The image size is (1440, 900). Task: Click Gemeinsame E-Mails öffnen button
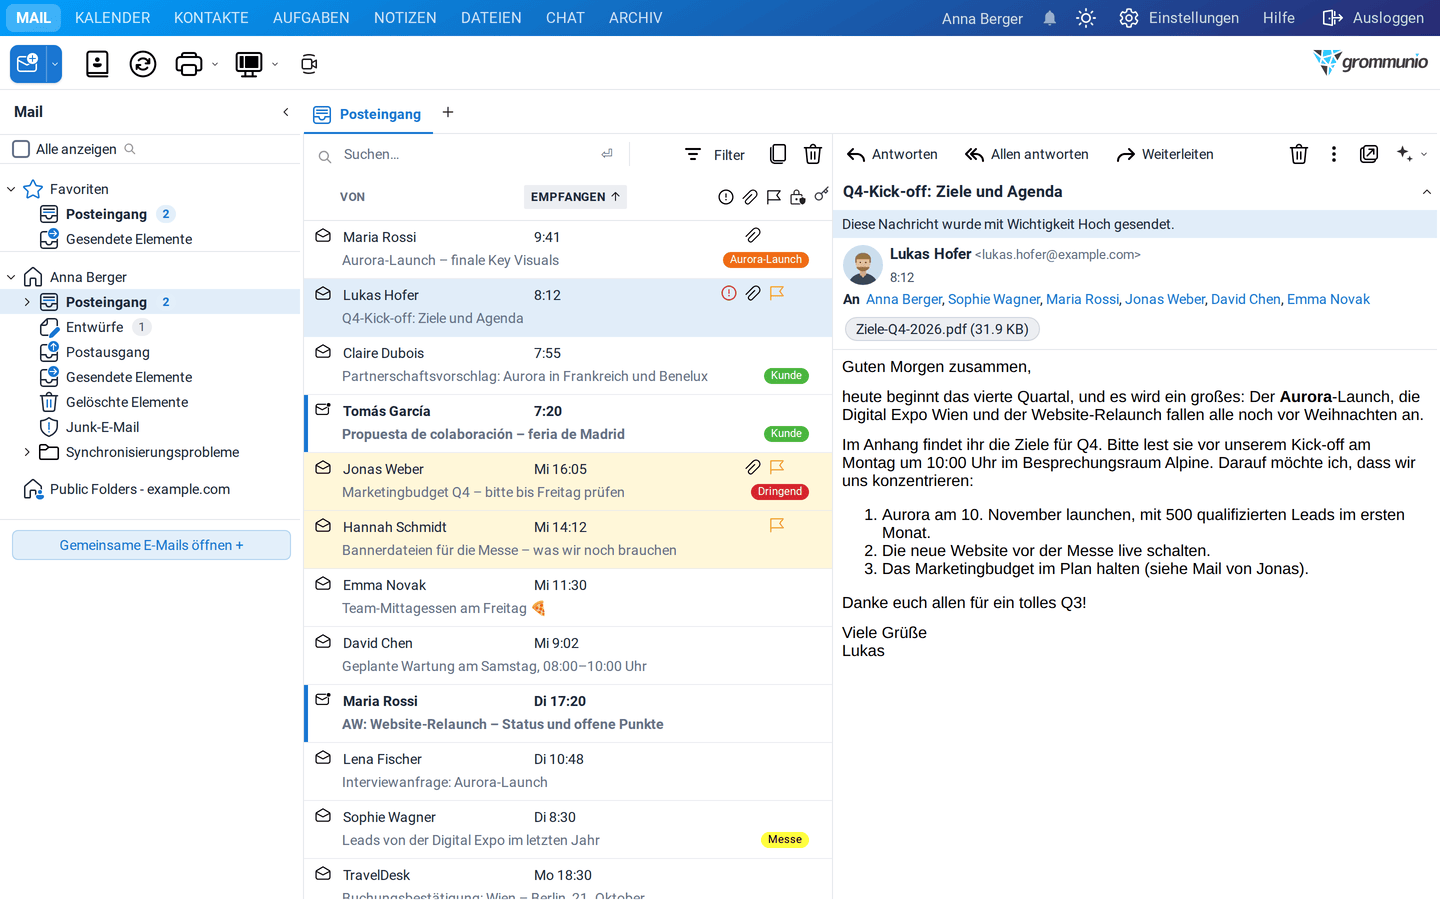click(151, 545)
